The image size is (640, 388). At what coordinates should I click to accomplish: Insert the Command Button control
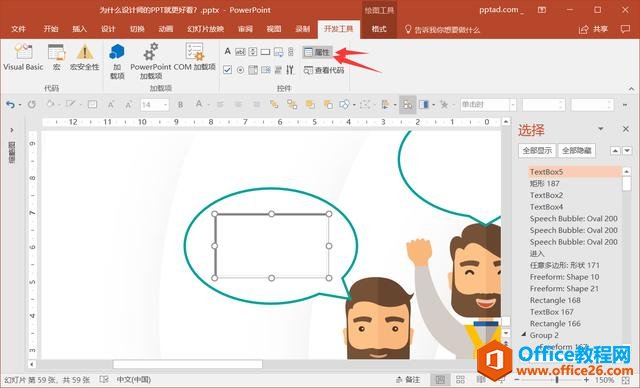[266, 52]
